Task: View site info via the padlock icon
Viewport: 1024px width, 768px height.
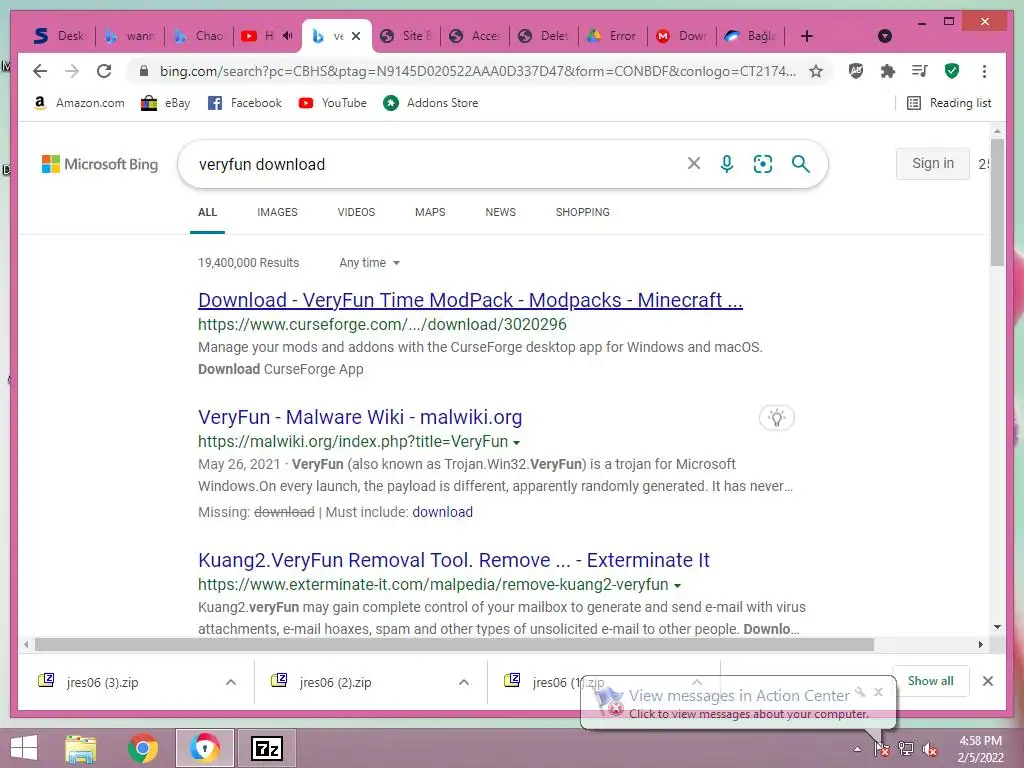Action: 144,71
